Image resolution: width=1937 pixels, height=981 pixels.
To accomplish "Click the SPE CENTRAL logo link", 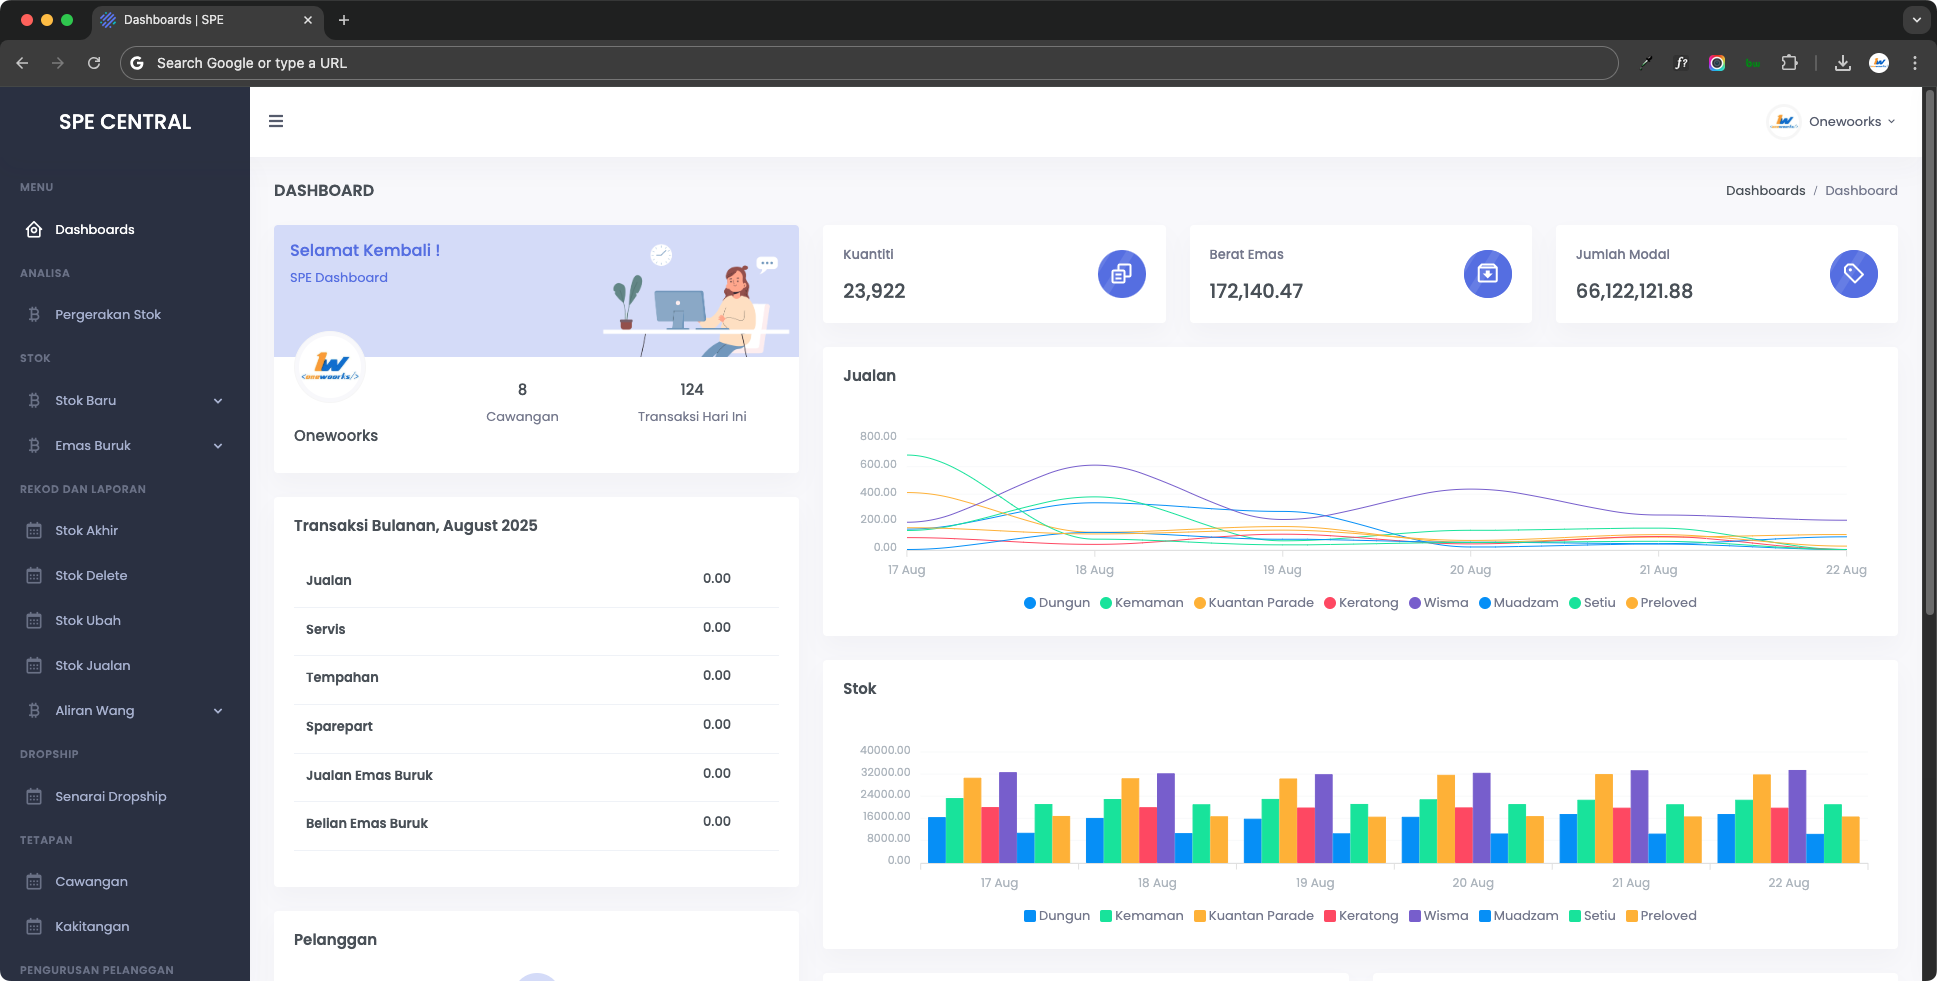I will [125, 122].
